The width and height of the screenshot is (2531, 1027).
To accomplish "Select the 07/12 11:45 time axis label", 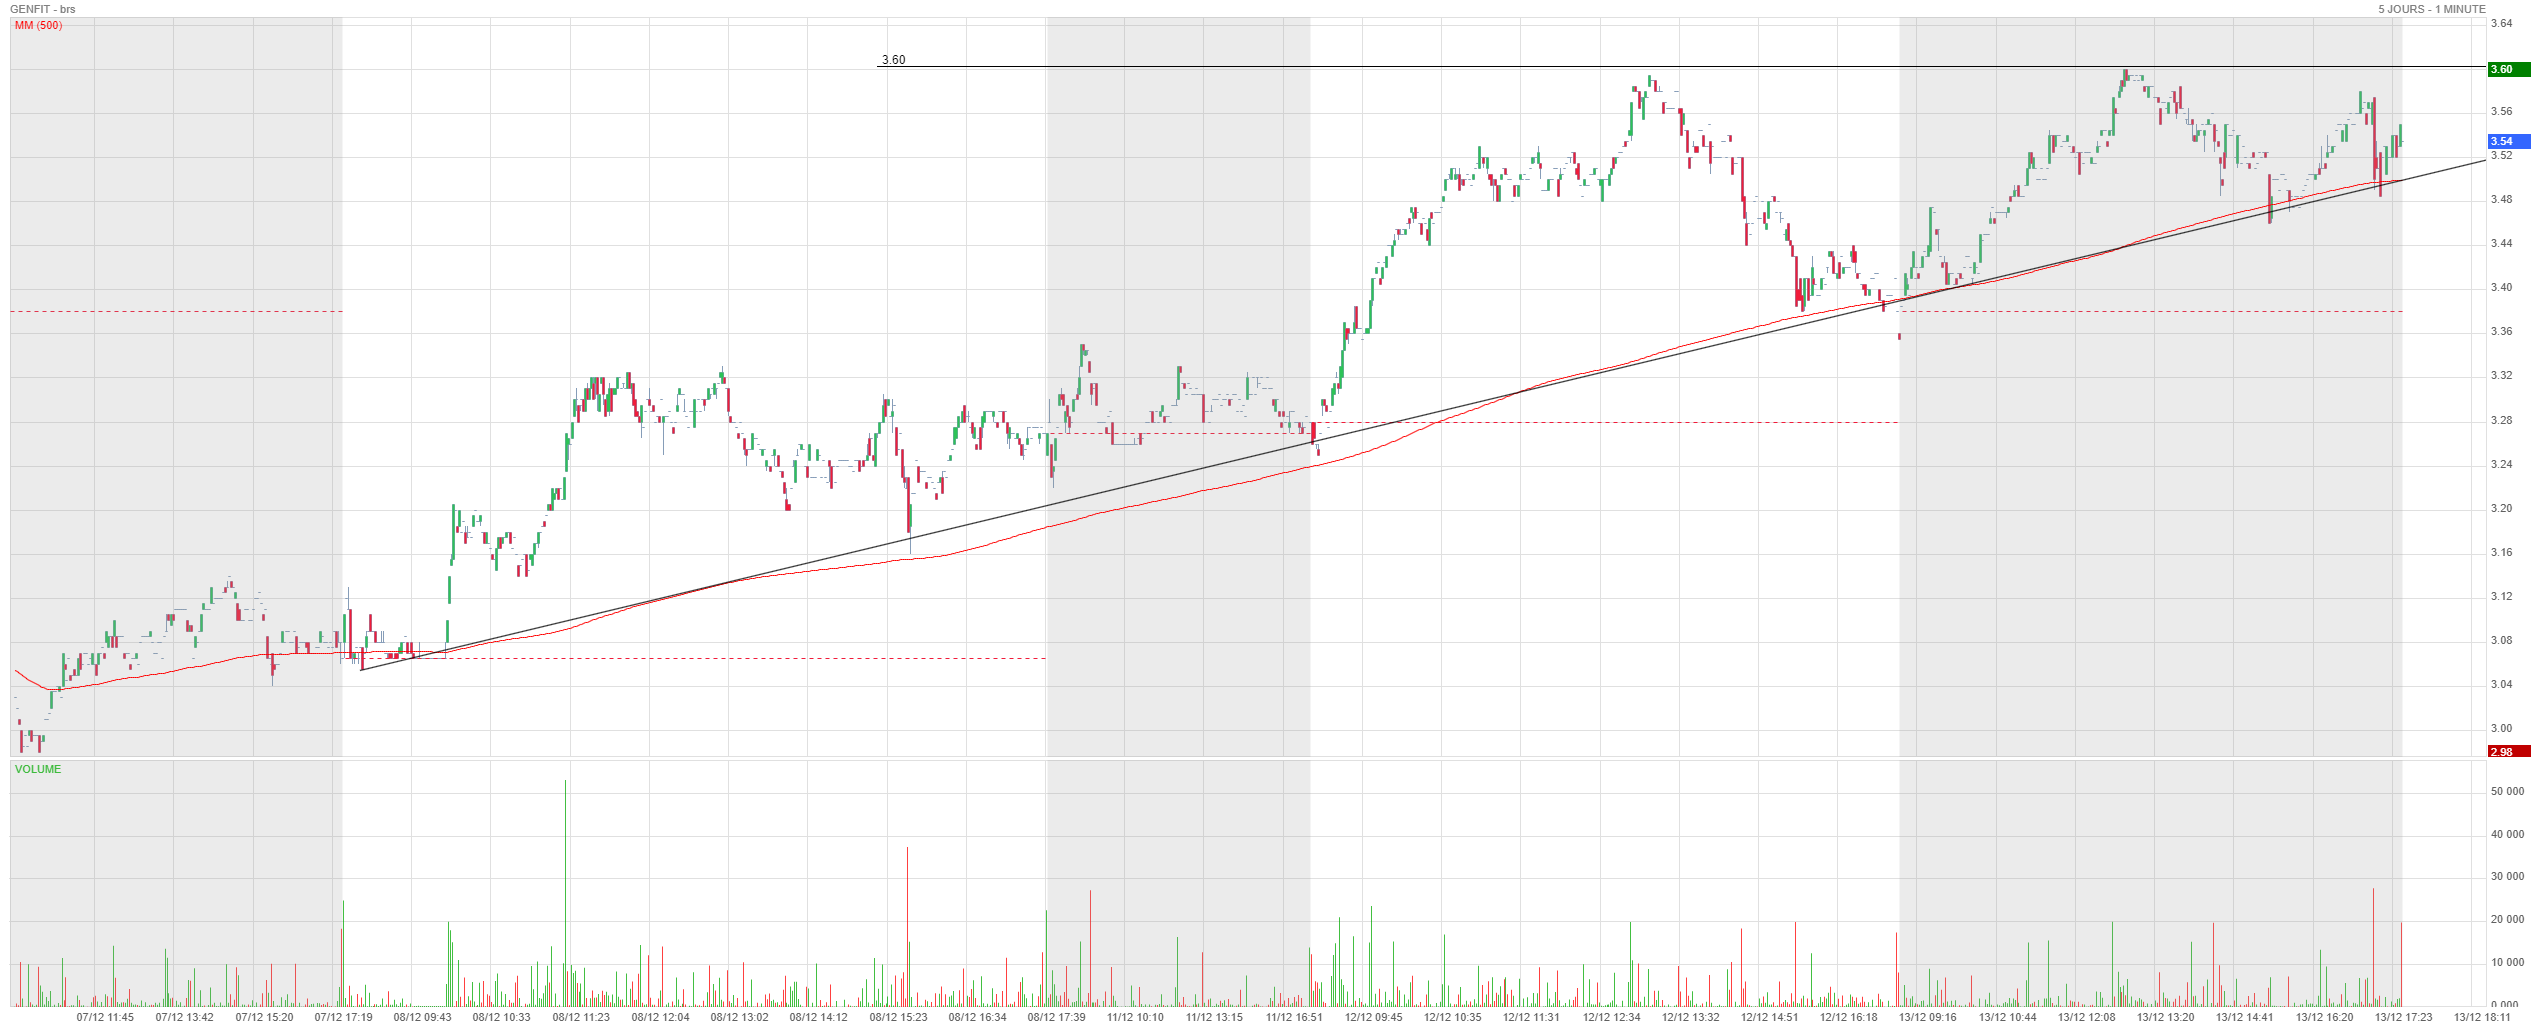I will 105,1017.
